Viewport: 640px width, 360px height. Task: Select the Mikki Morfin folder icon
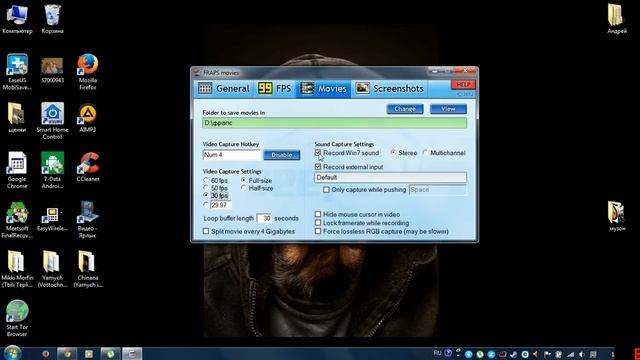(17, 269)
